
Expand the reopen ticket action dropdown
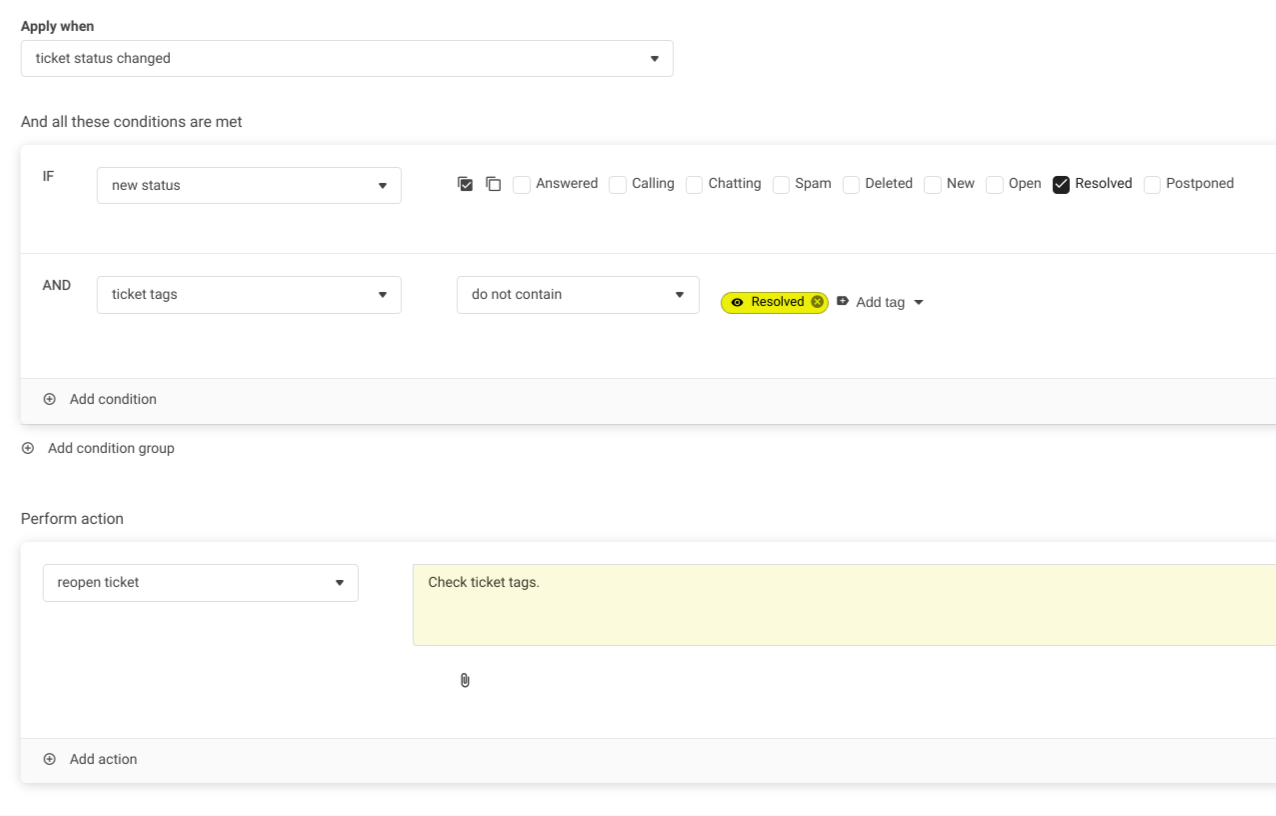point(200,582)
